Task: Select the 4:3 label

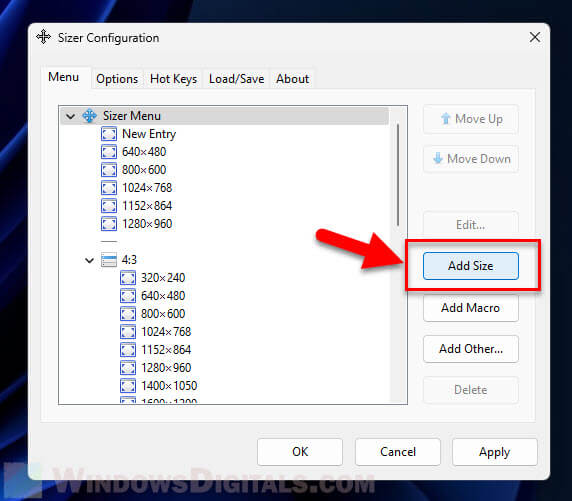Action: click(129, 260)
